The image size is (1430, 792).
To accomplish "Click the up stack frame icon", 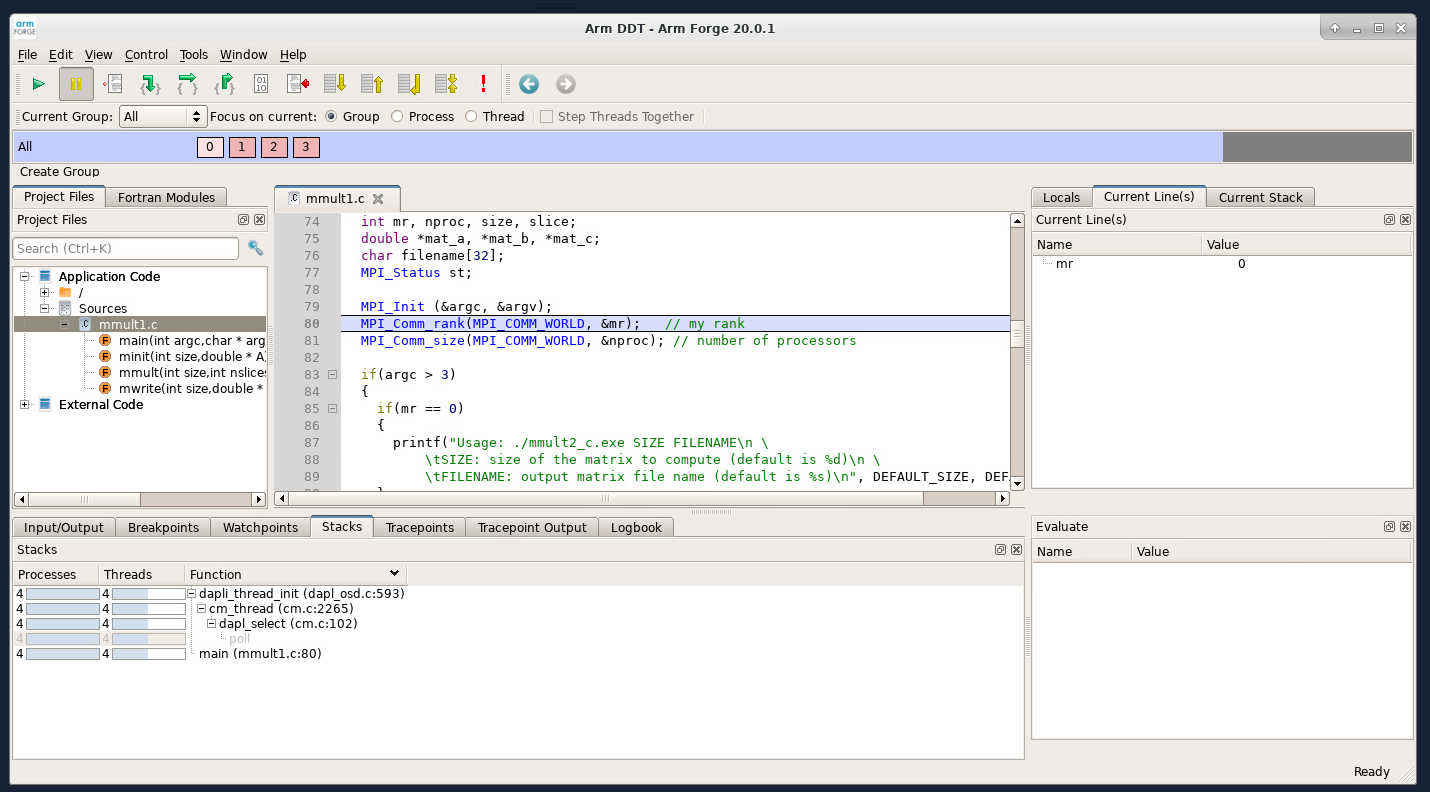I will (372, 84).
